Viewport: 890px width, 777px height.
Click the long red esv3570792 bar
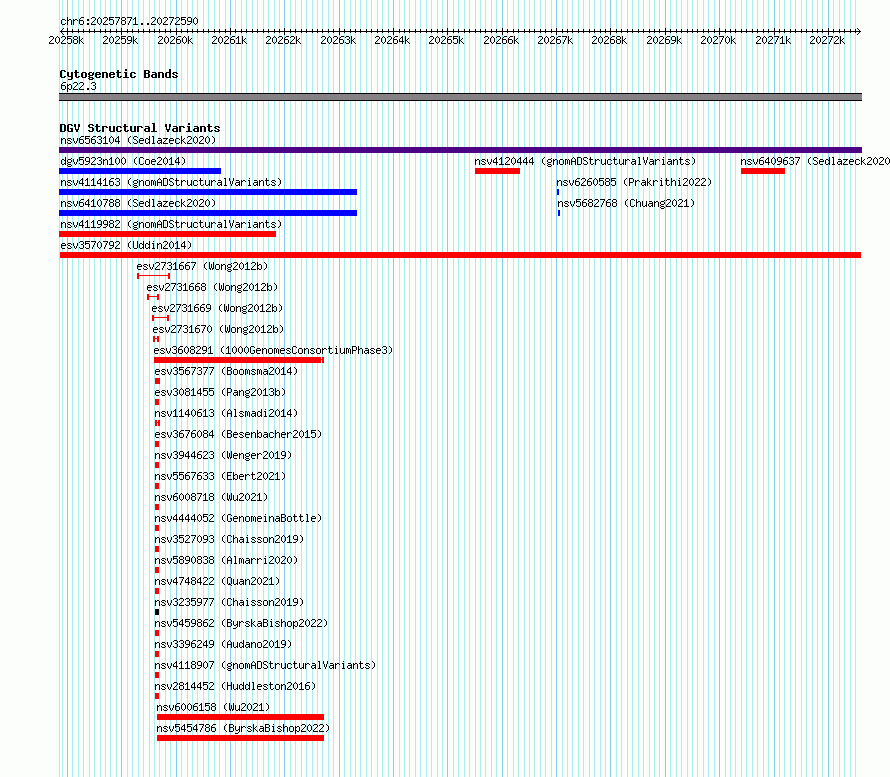tap(460, 255)
